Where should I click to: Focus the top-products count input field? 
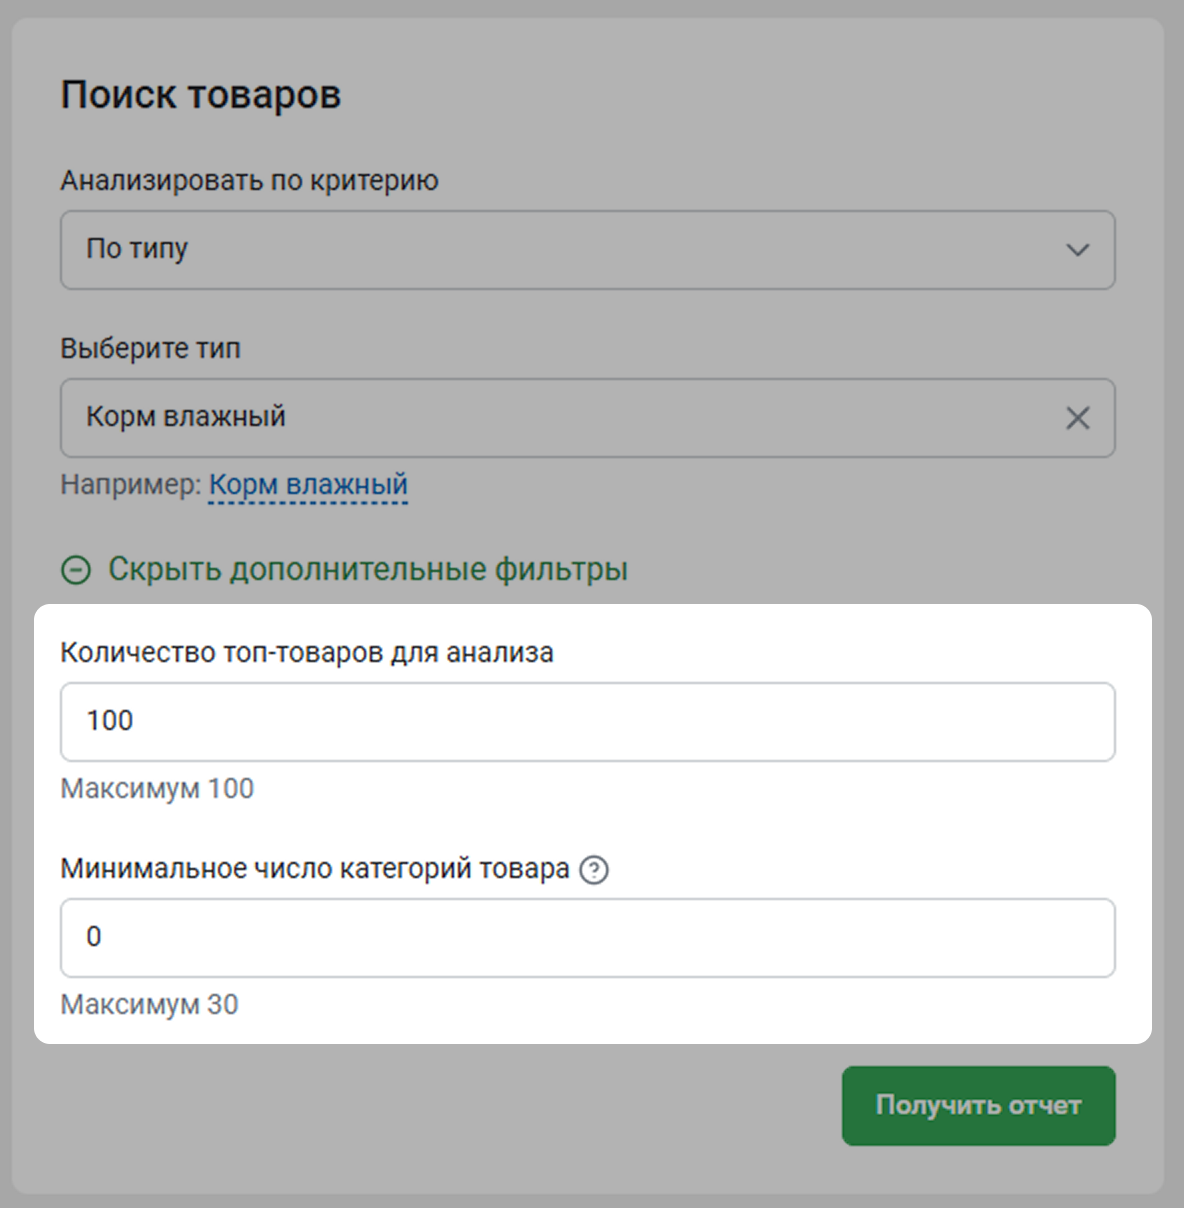tap(587, 722)
